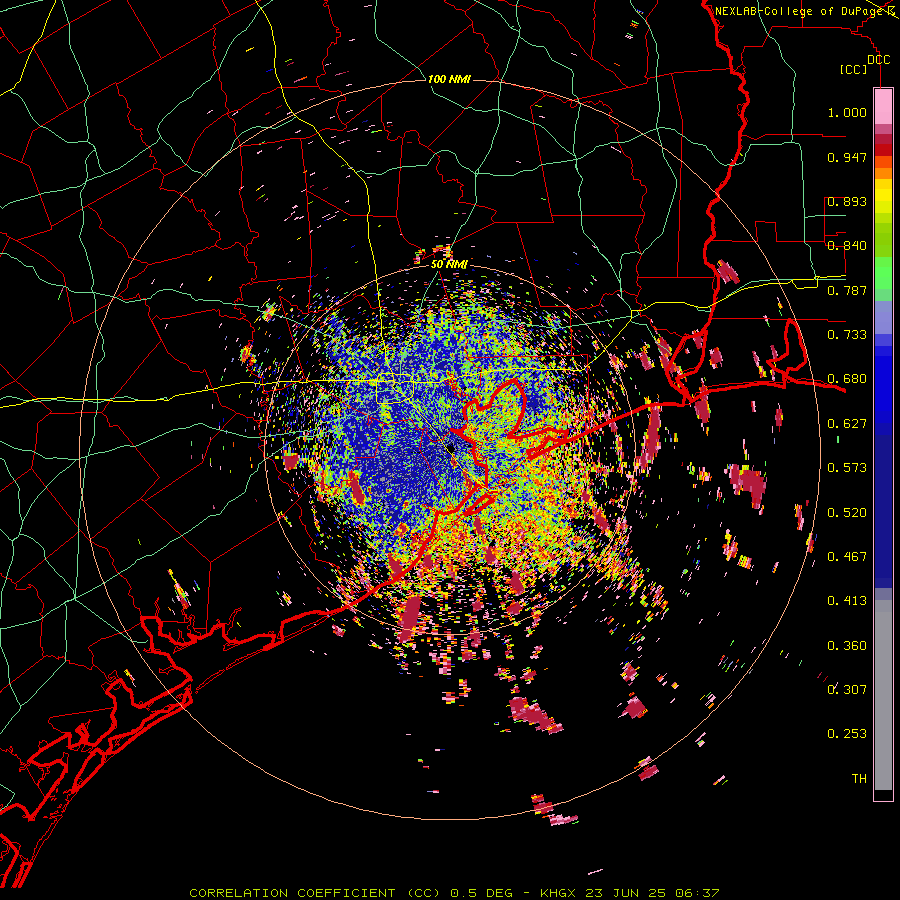The width and height of the screenshot is (900, 900).
Task: Click the 0.680 scale value
Action: point(847,379)
